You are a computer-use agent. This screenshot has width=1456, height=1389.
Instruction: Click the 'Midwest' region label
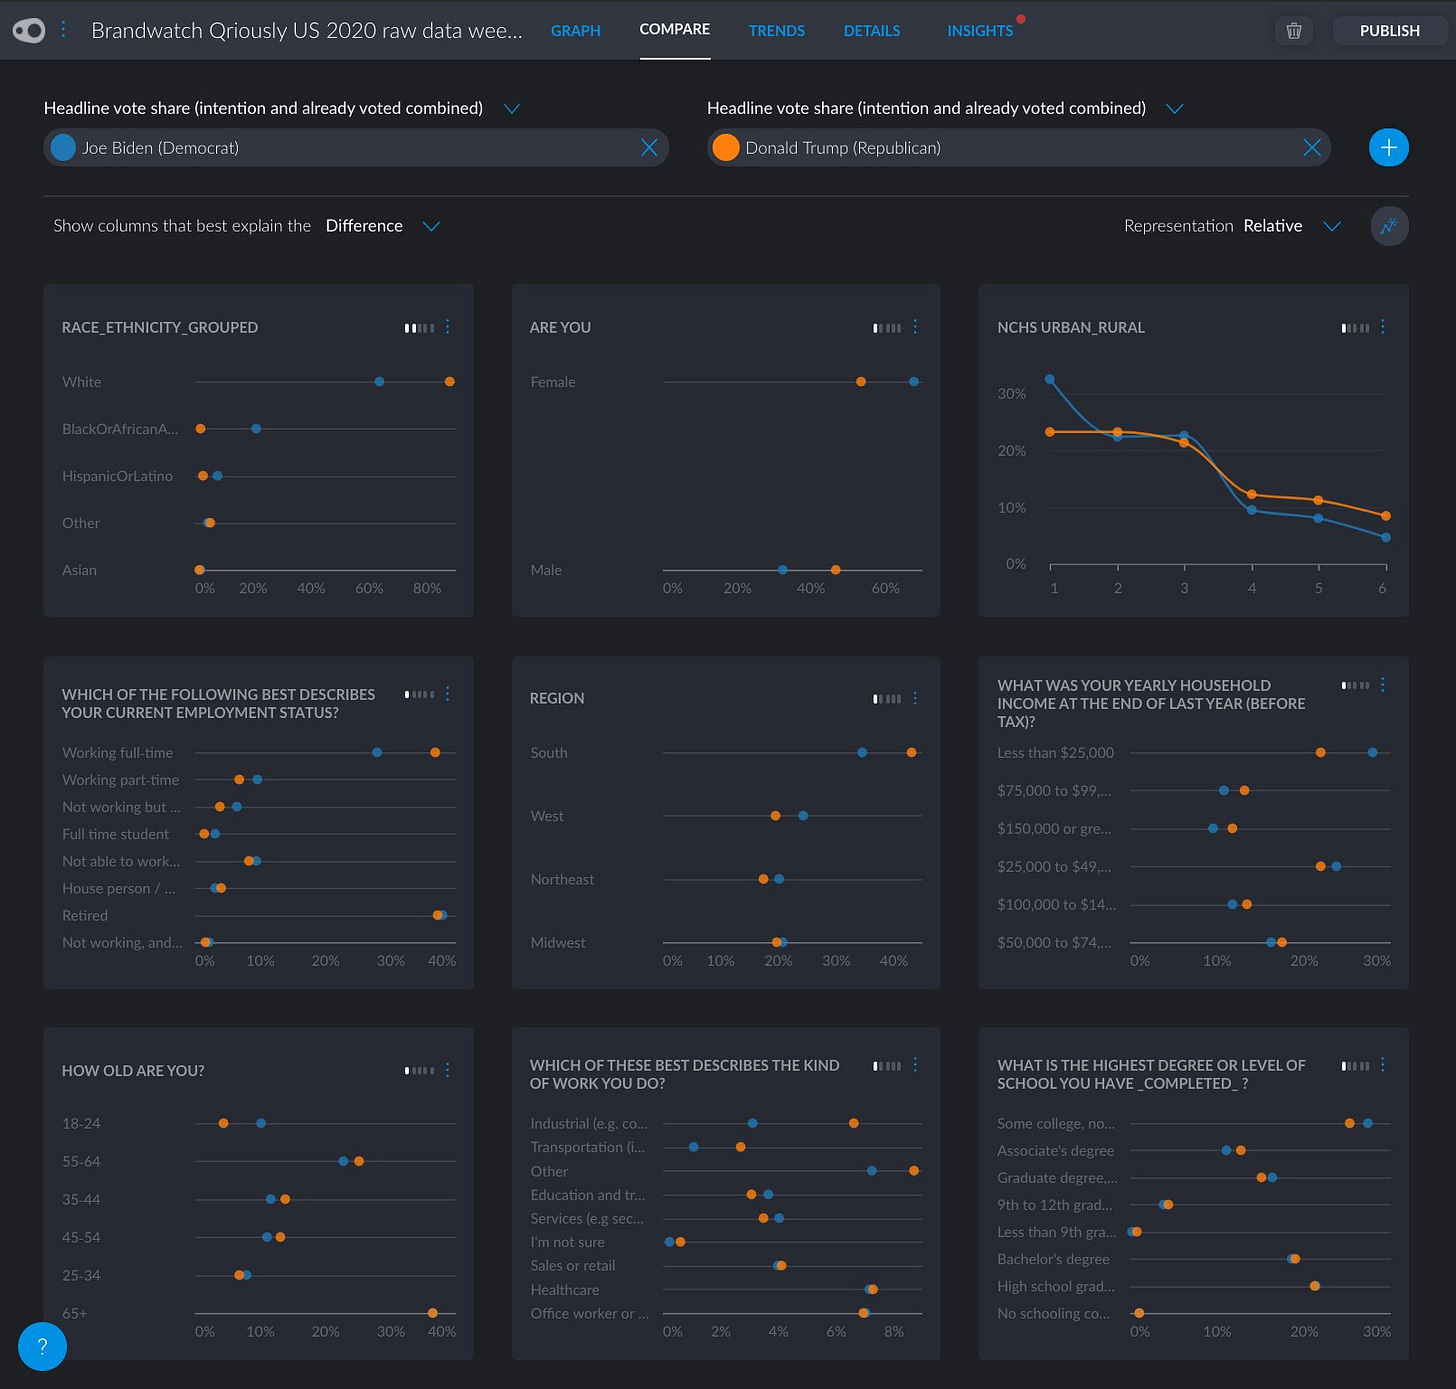[x=558, y=943]
